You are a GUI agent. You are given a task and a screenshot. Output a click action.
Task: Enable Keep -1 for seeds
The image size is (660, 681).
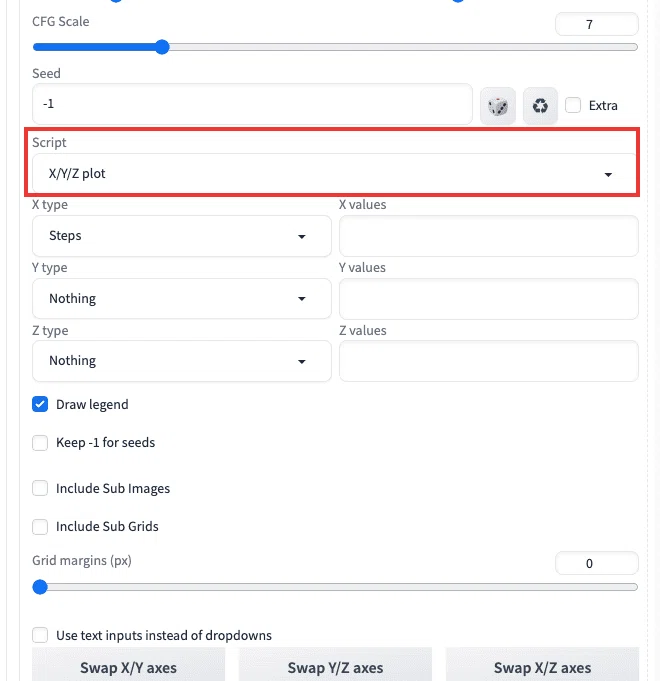tap(40, 443)
